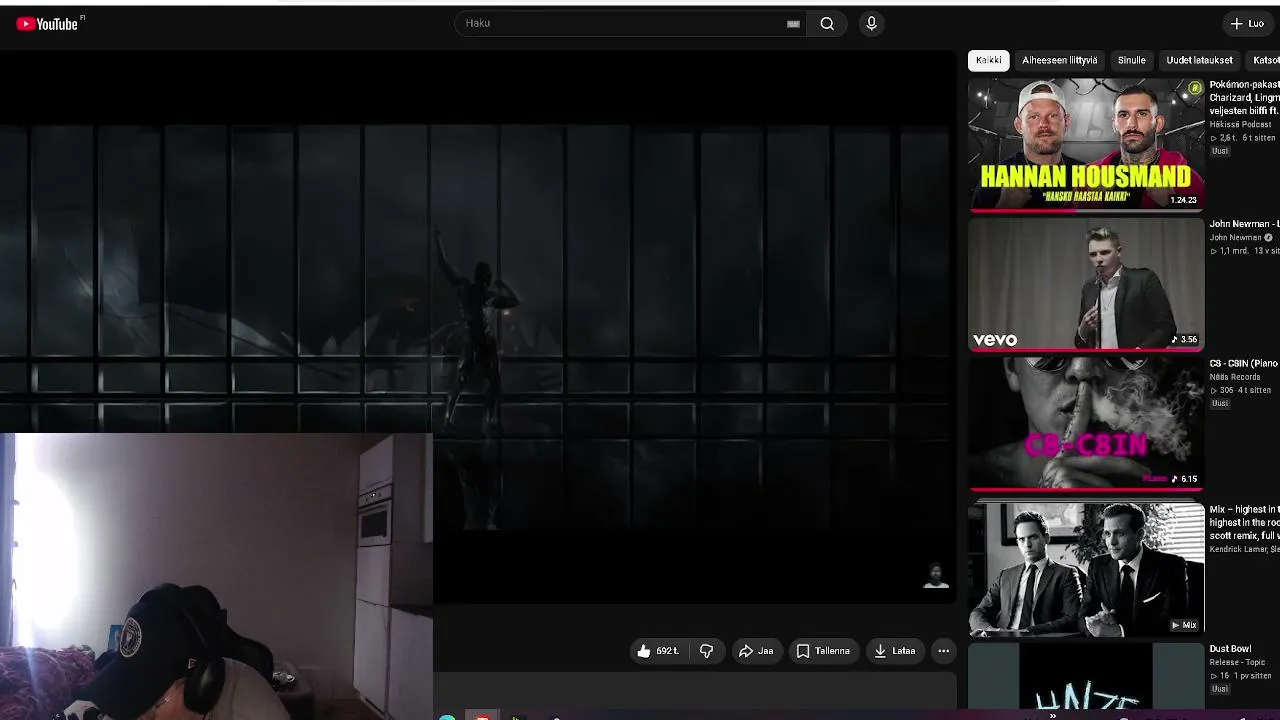1280x720 pixels.
Task: Click the magnifying glass search button
Action: tap(827, 24)
